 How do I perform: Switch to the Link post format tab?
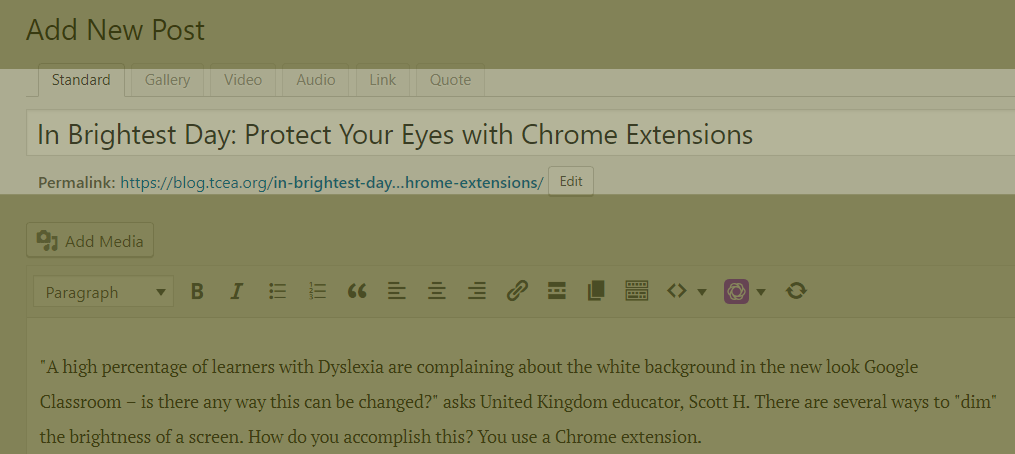383,80
